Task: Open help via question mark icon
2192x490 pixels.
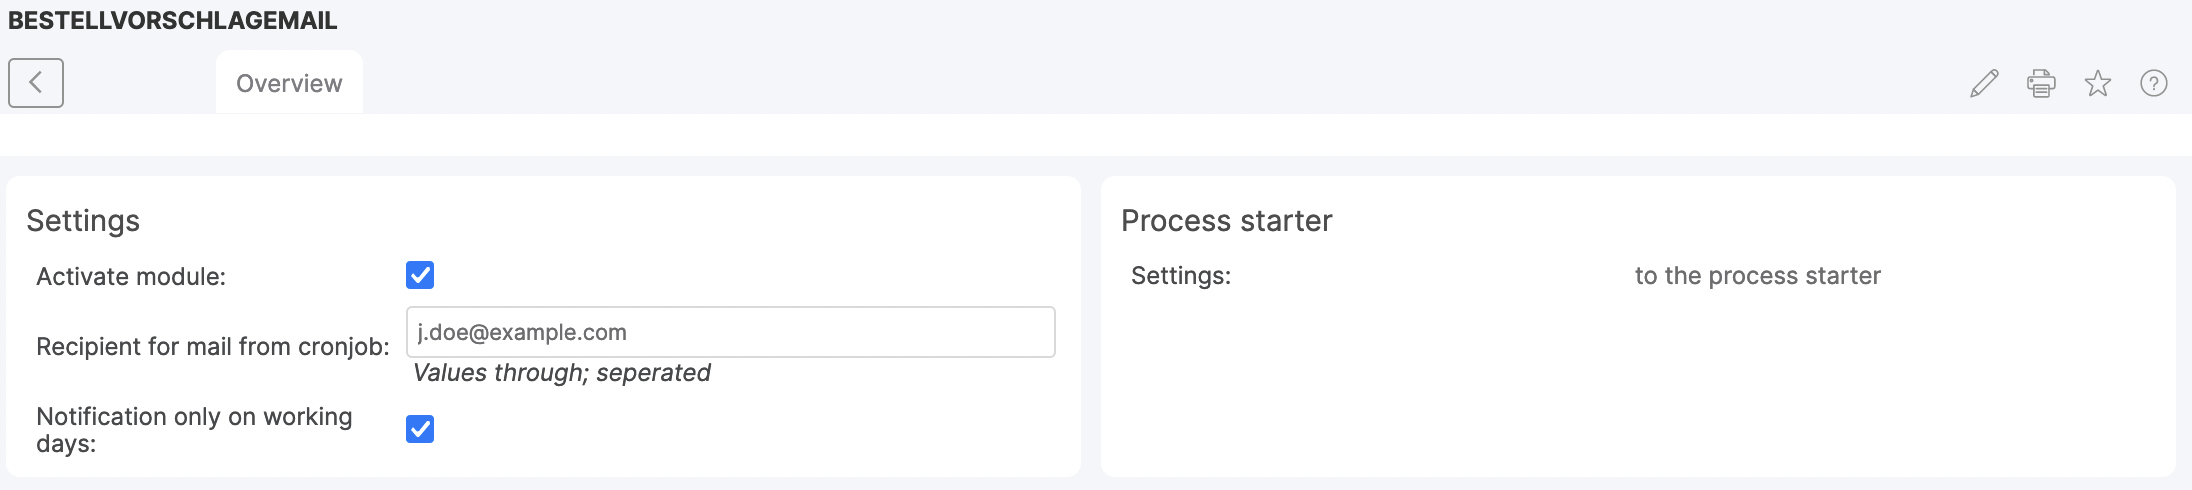Action: pos(2153,83)
